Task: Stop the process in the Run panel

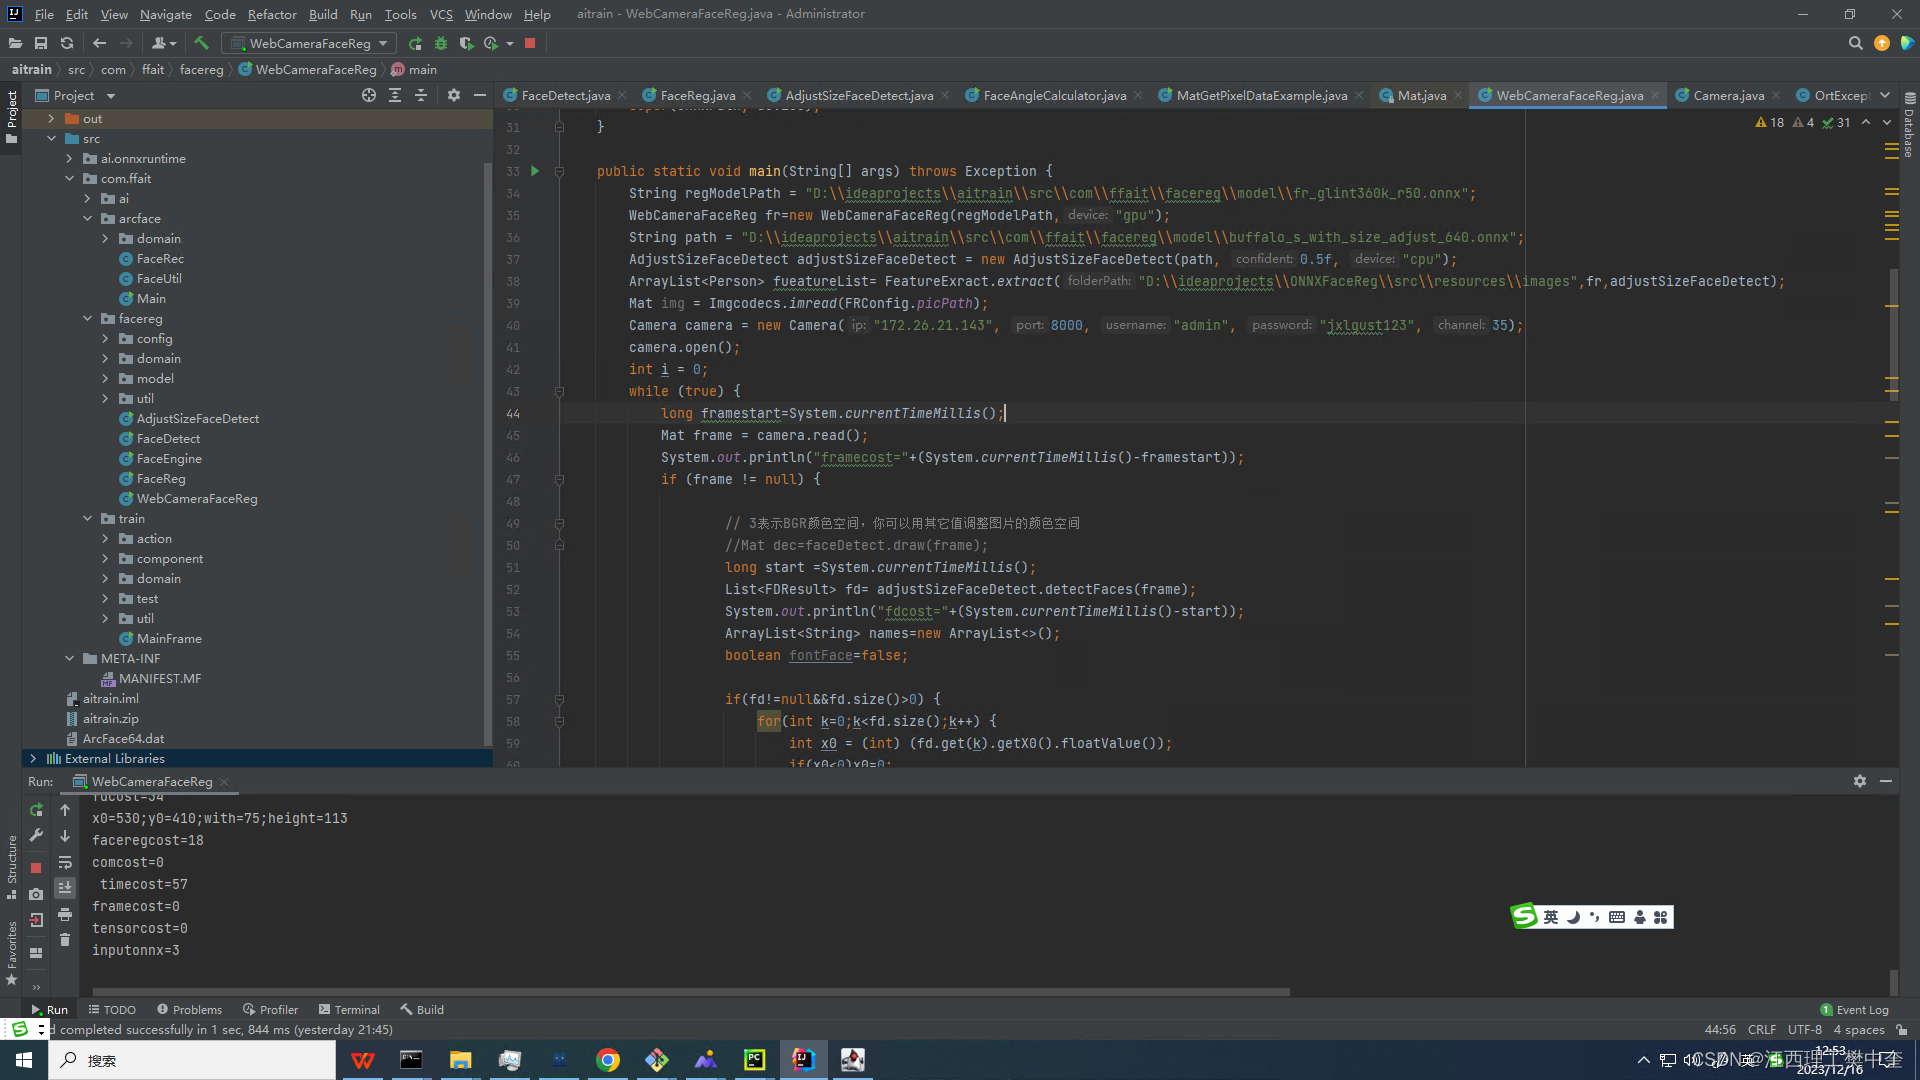Action: 36,868
